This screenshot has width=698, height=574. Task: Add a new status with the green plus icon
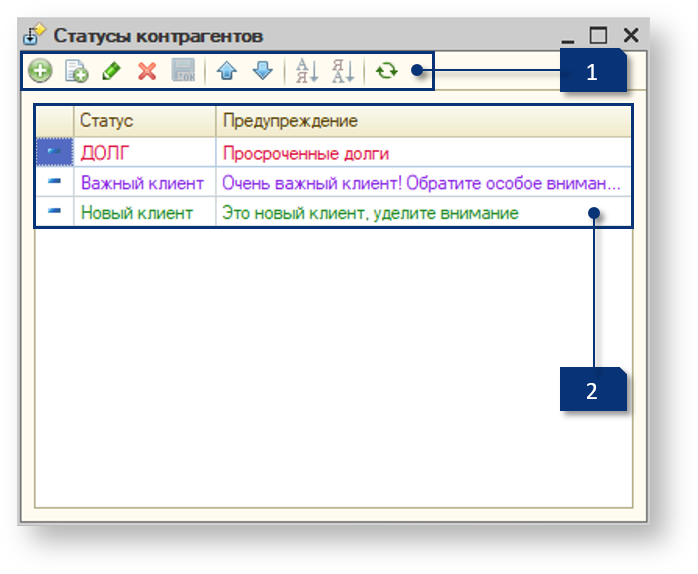40,71
